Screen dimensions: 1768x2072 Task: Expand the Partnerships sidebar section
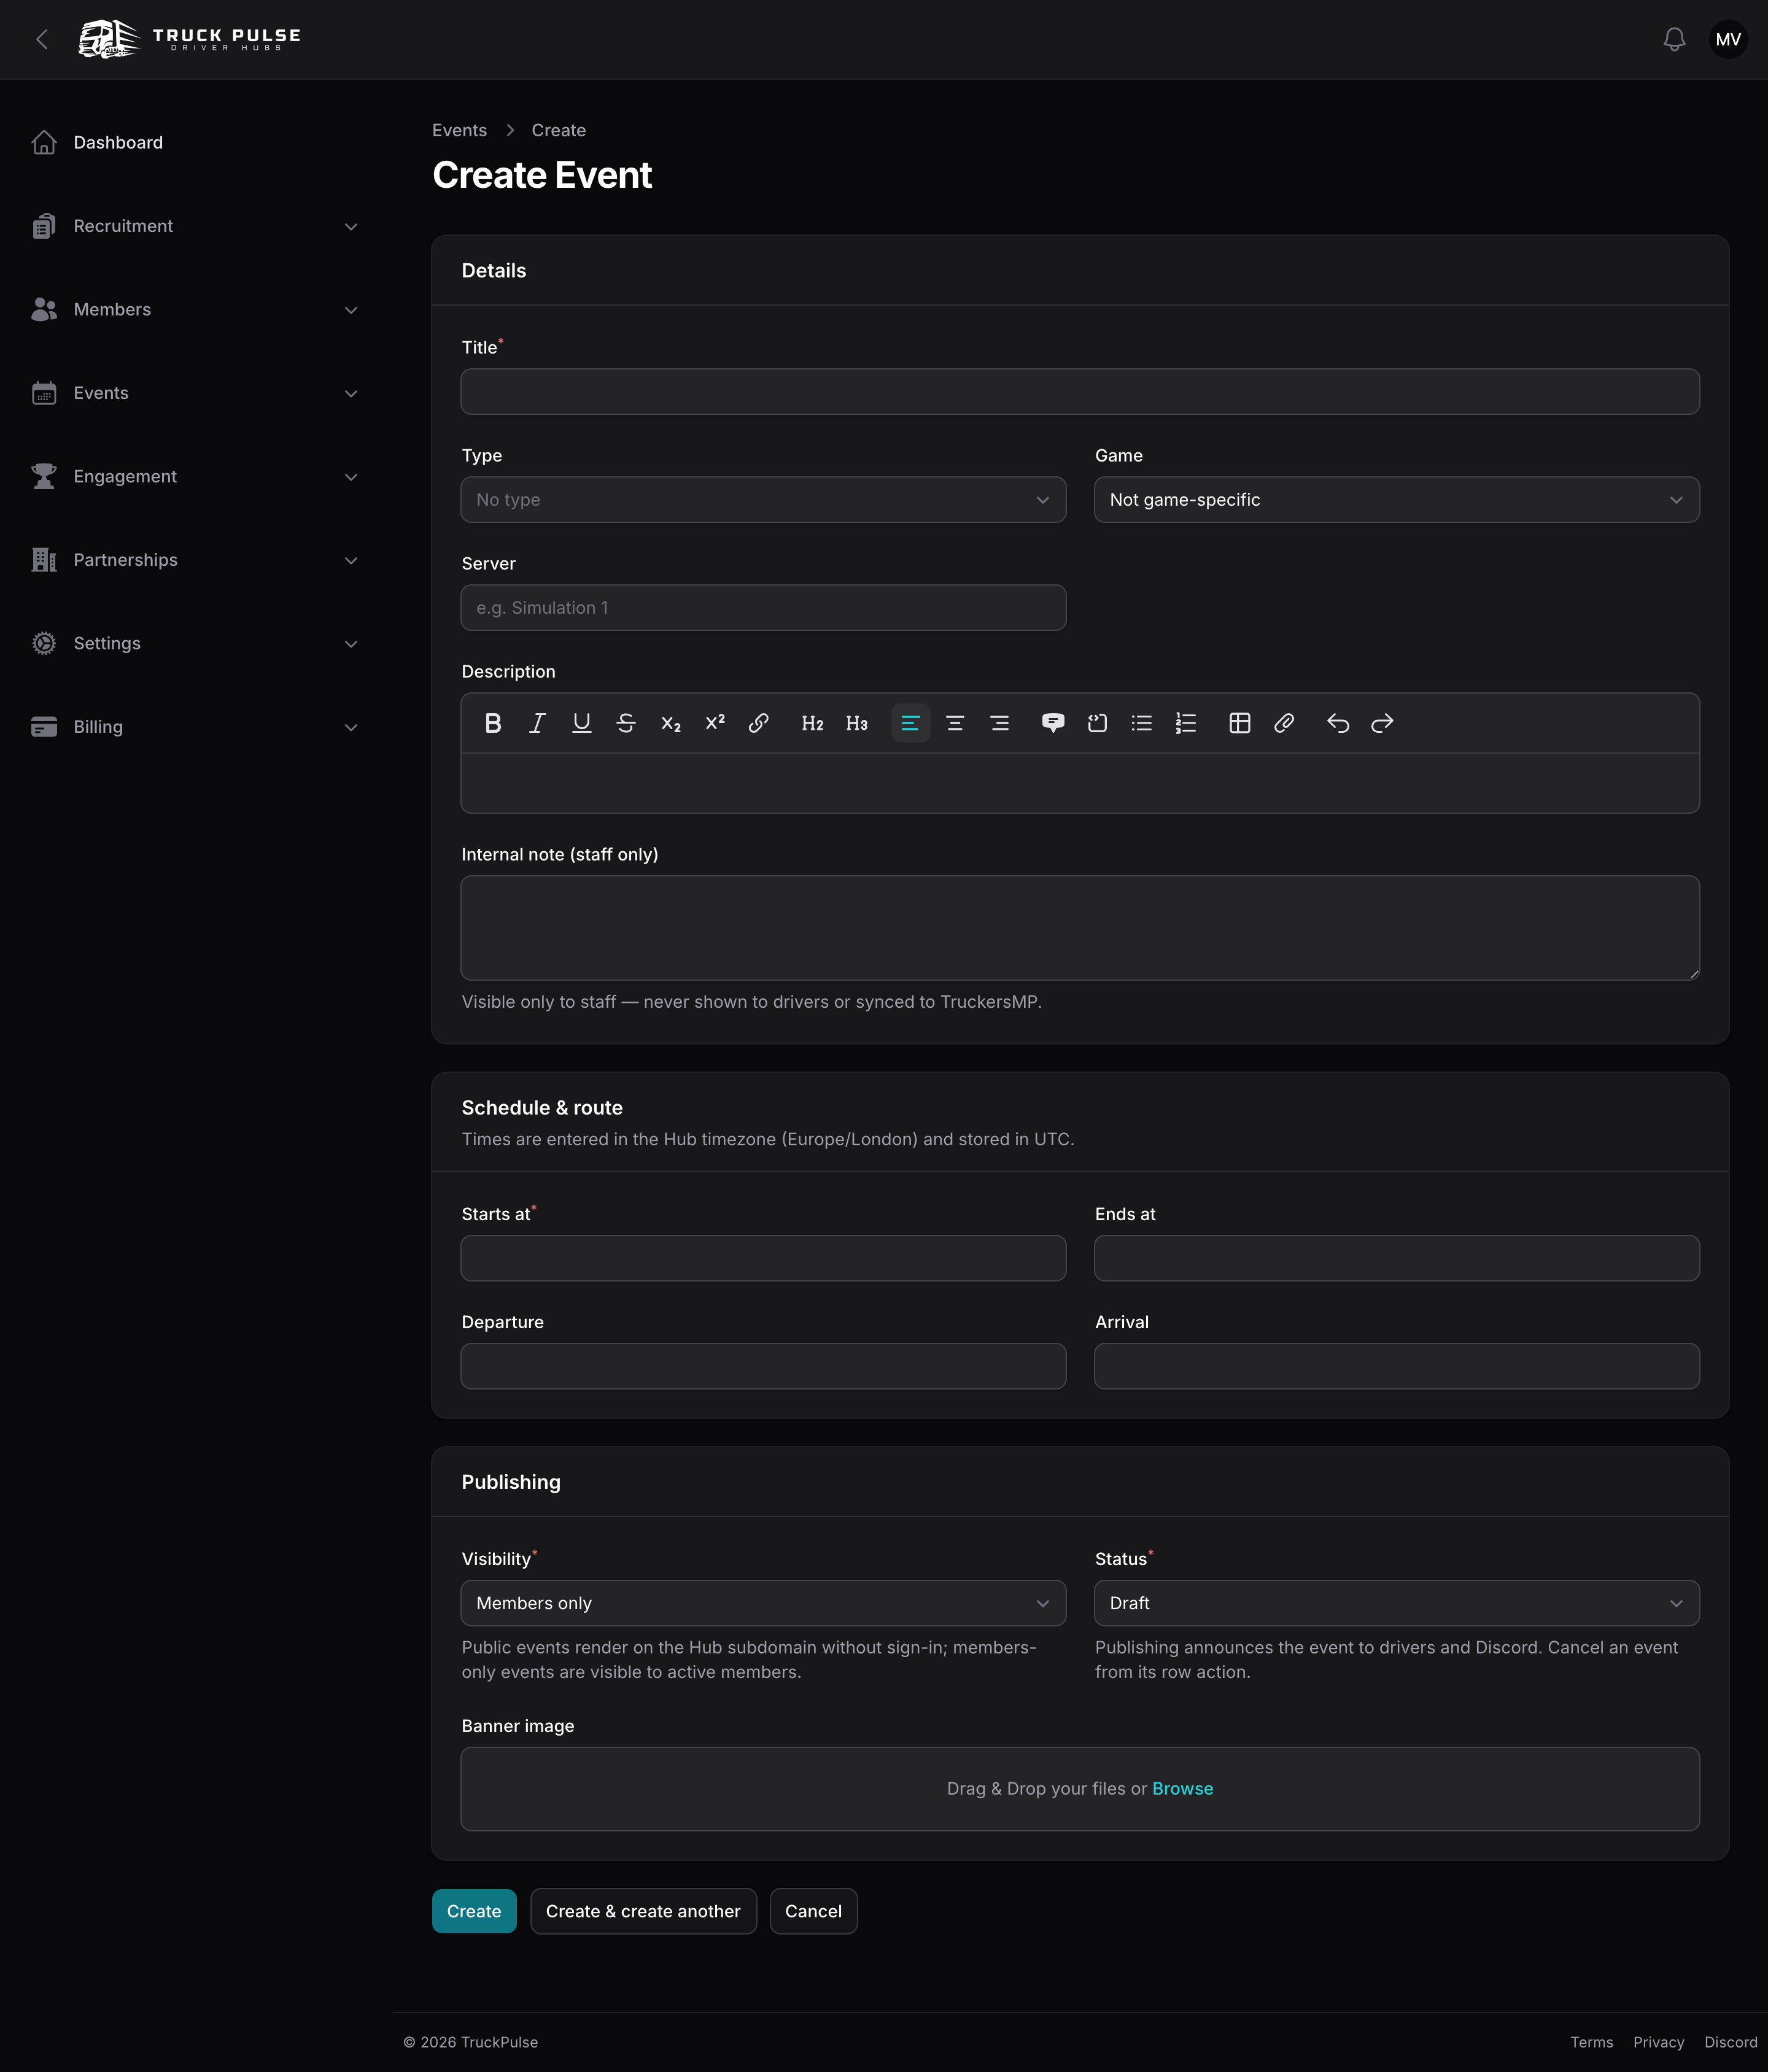point(195,560)
